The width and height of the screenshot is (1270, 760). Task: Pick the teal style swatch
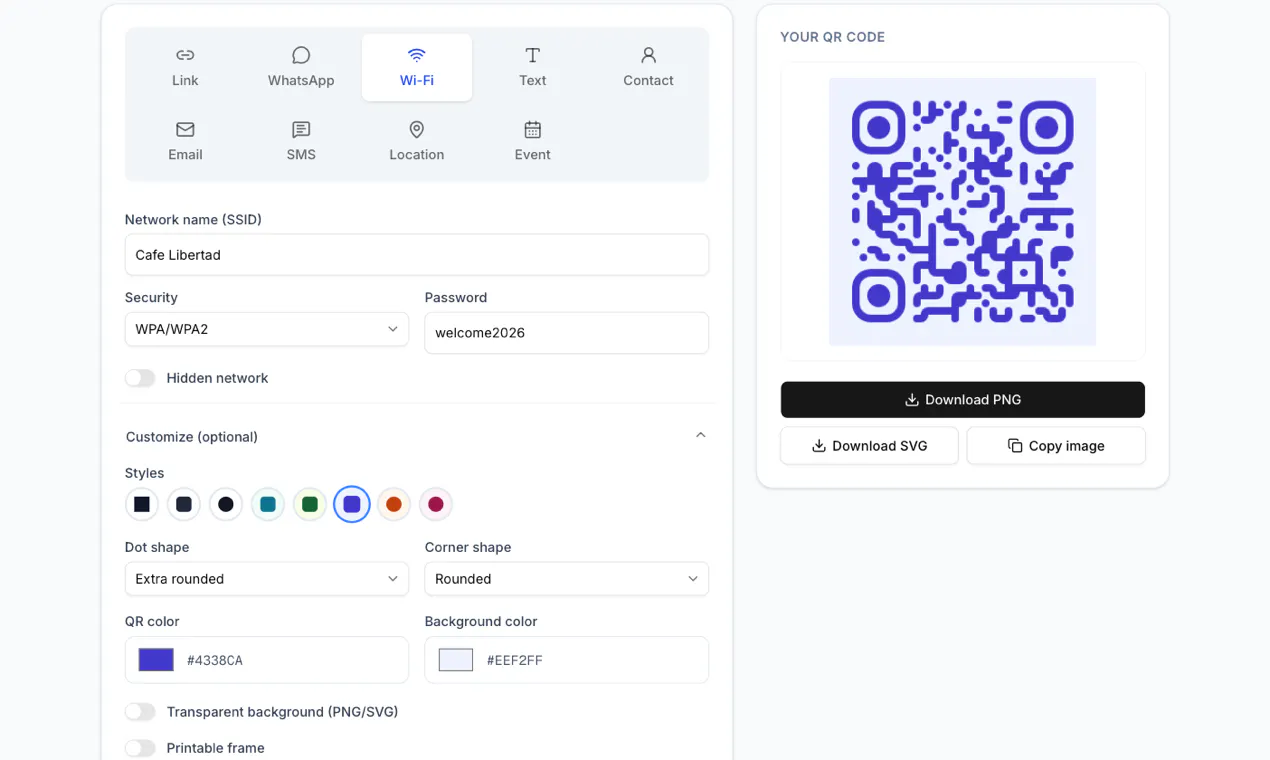[268, 504]
